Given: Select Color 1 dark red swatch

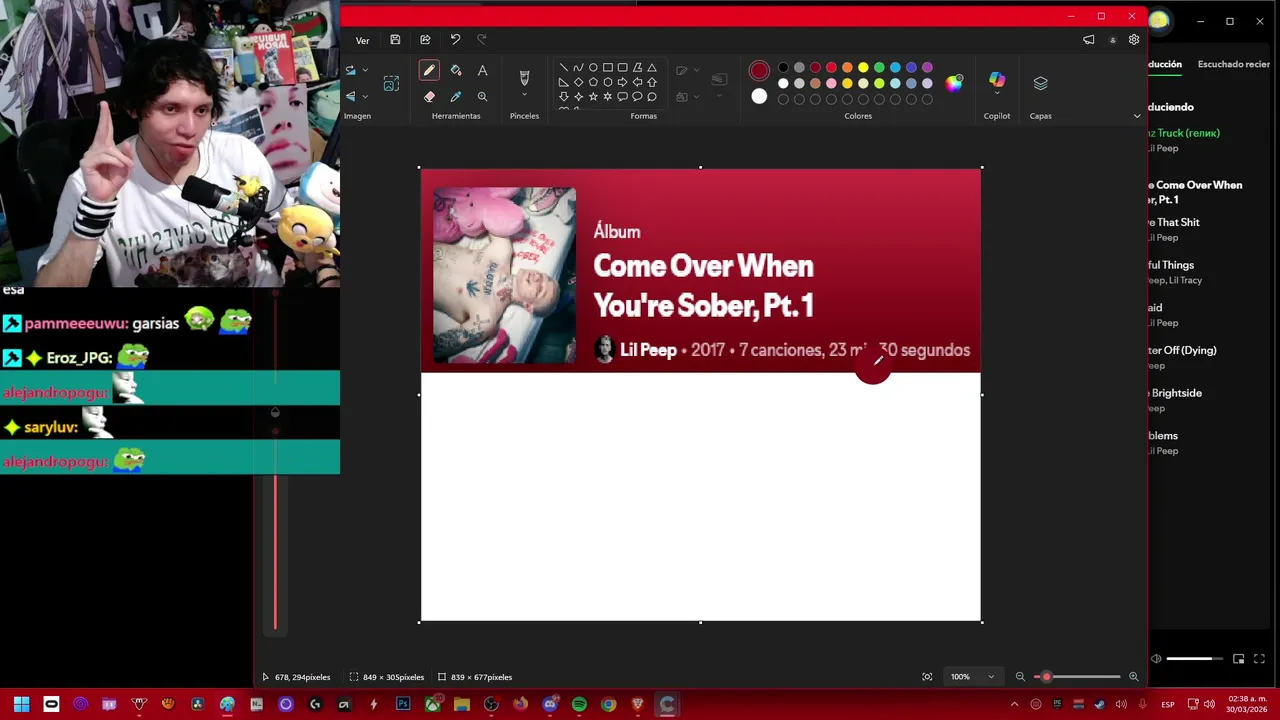Looking at the screenshot, I should click(x=759, y=71).
